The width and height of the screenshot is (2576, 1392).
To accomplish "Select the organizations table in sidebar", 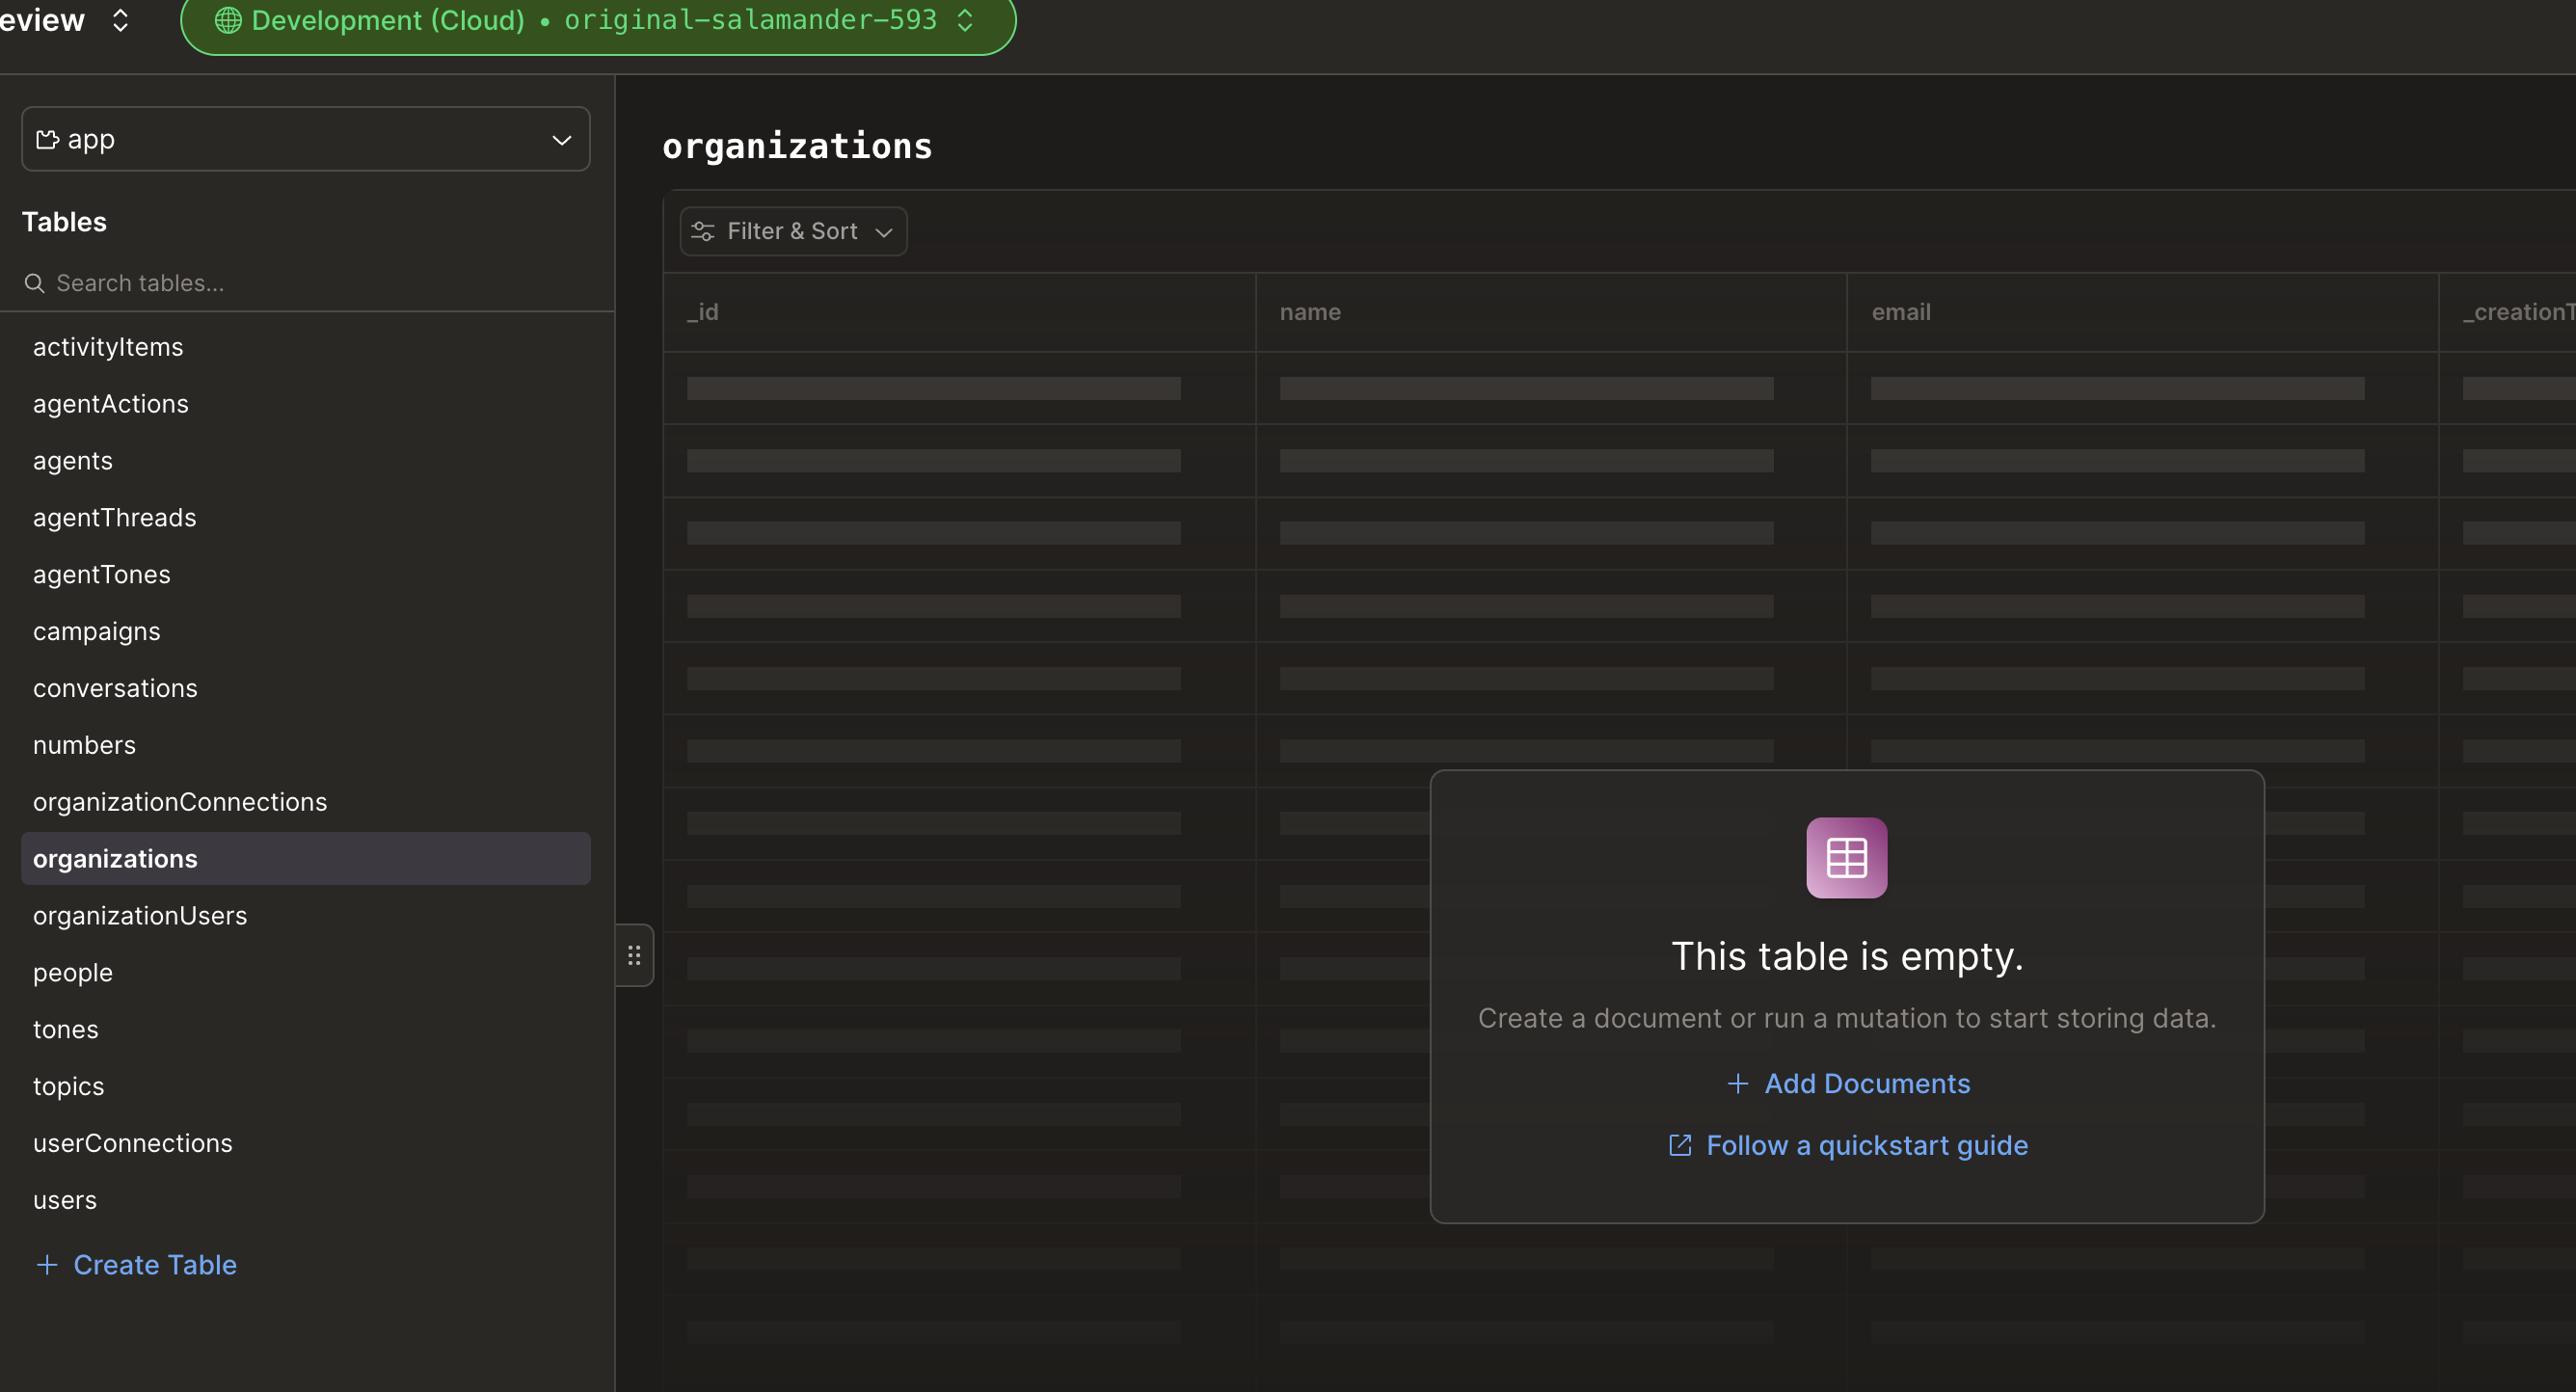I will click(306, 859).
